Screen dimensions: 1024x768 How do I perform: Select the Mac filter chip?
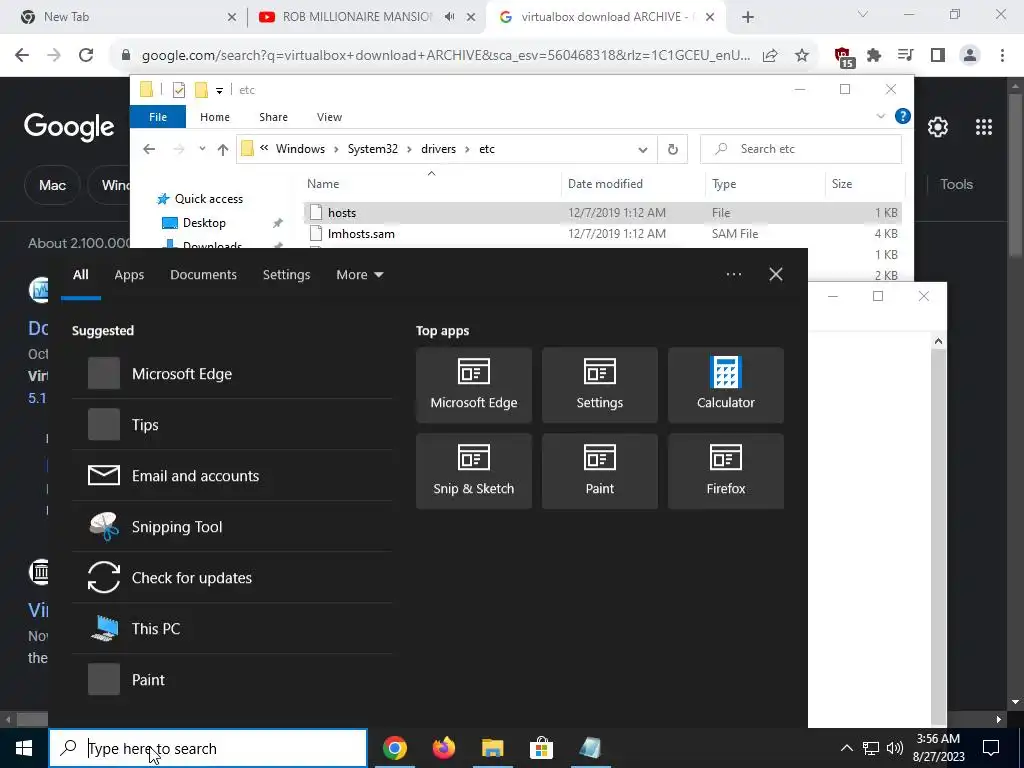click(x=52, y=185)
